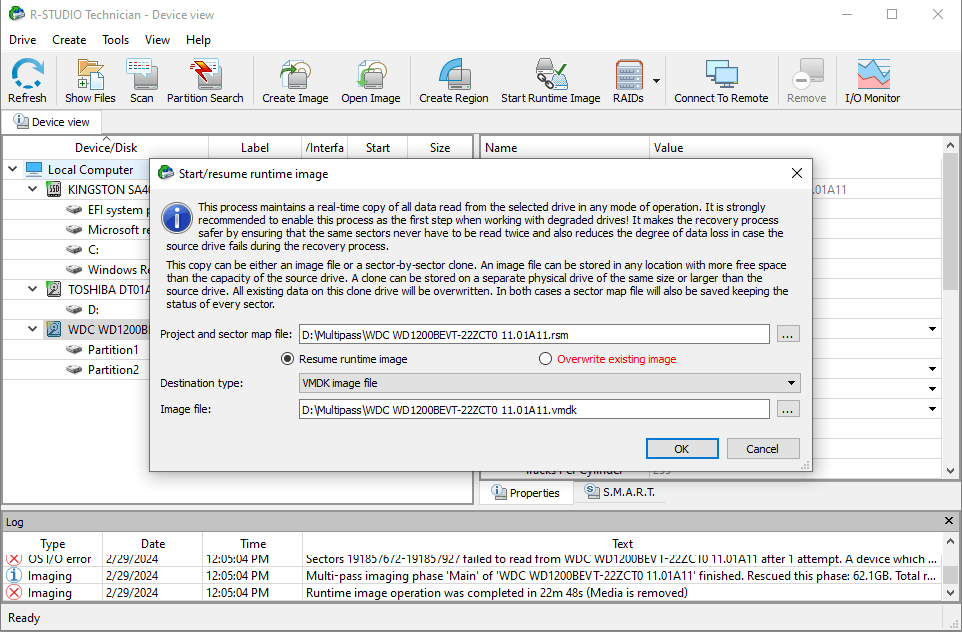Screen dimensions: 962x632
Task: Click the WDC WD1200 drive icon
Action: point(54,329)
